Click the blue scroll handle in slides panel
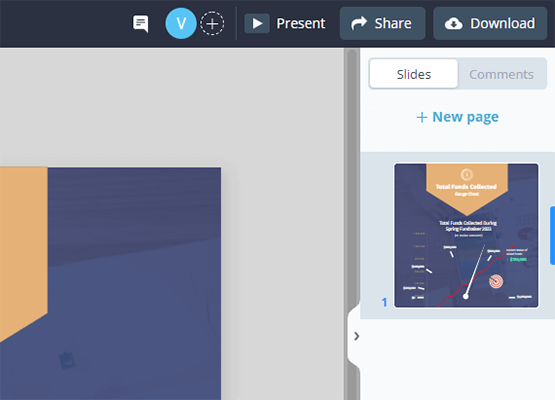555x400 pixels. tap(553, 235)
